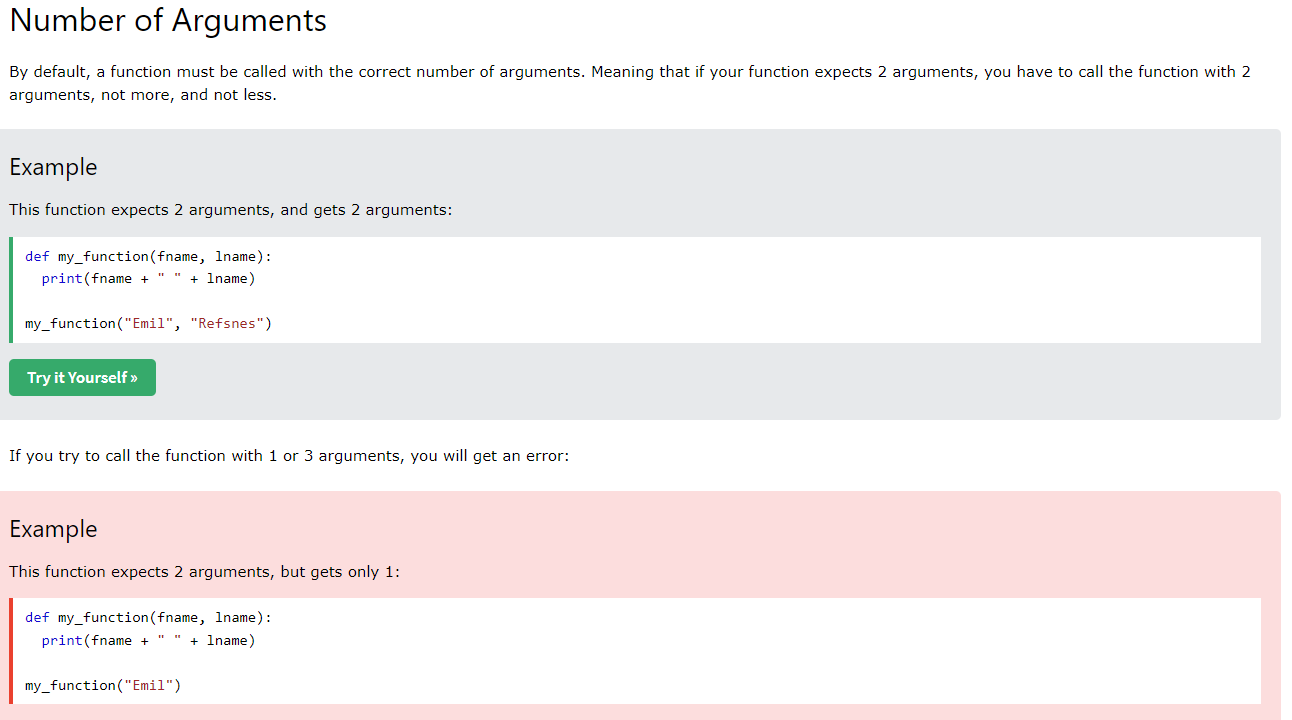Click text 'This function expects 2 arguments, and gets 2 arguments:'
Viewport: 1292px width, 720px height.
tap(231, 210)
